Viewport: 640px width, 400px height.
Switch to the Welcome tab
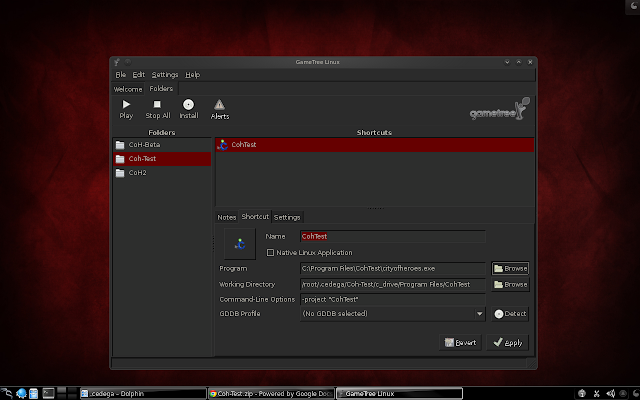pos(128,89)
